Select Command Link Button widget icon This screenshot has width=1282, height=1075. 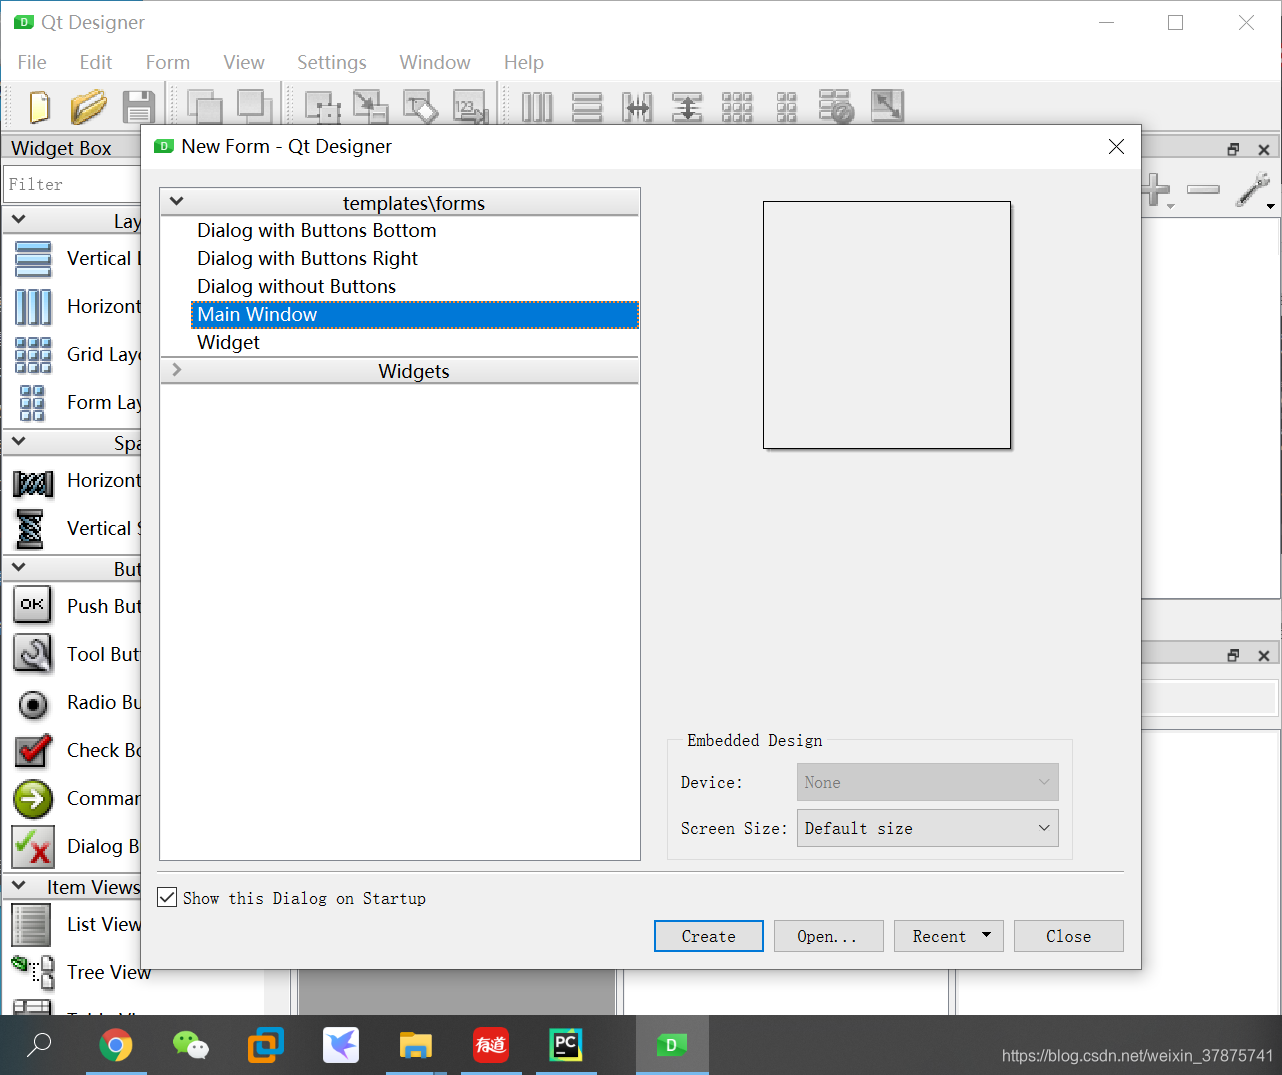[33, 799]
